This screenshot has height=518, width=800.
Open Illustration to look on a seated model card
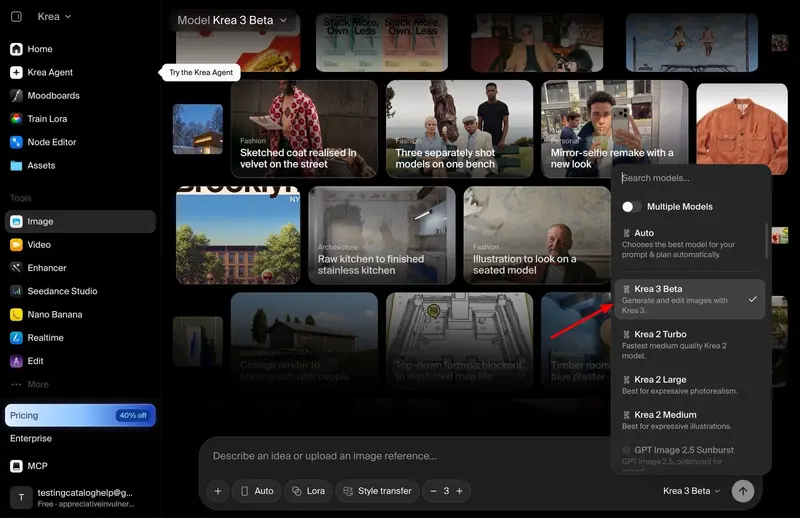(x=537, y=235)
